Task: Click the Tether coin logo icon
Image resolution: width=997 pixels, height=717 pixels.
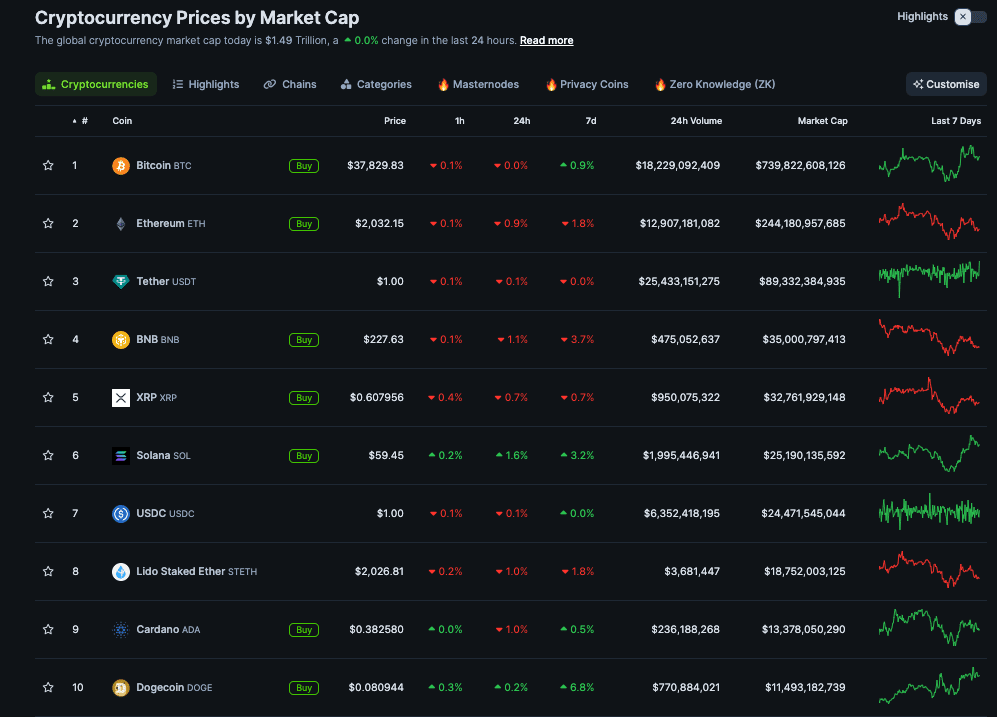Action: [x=121, y=282]
